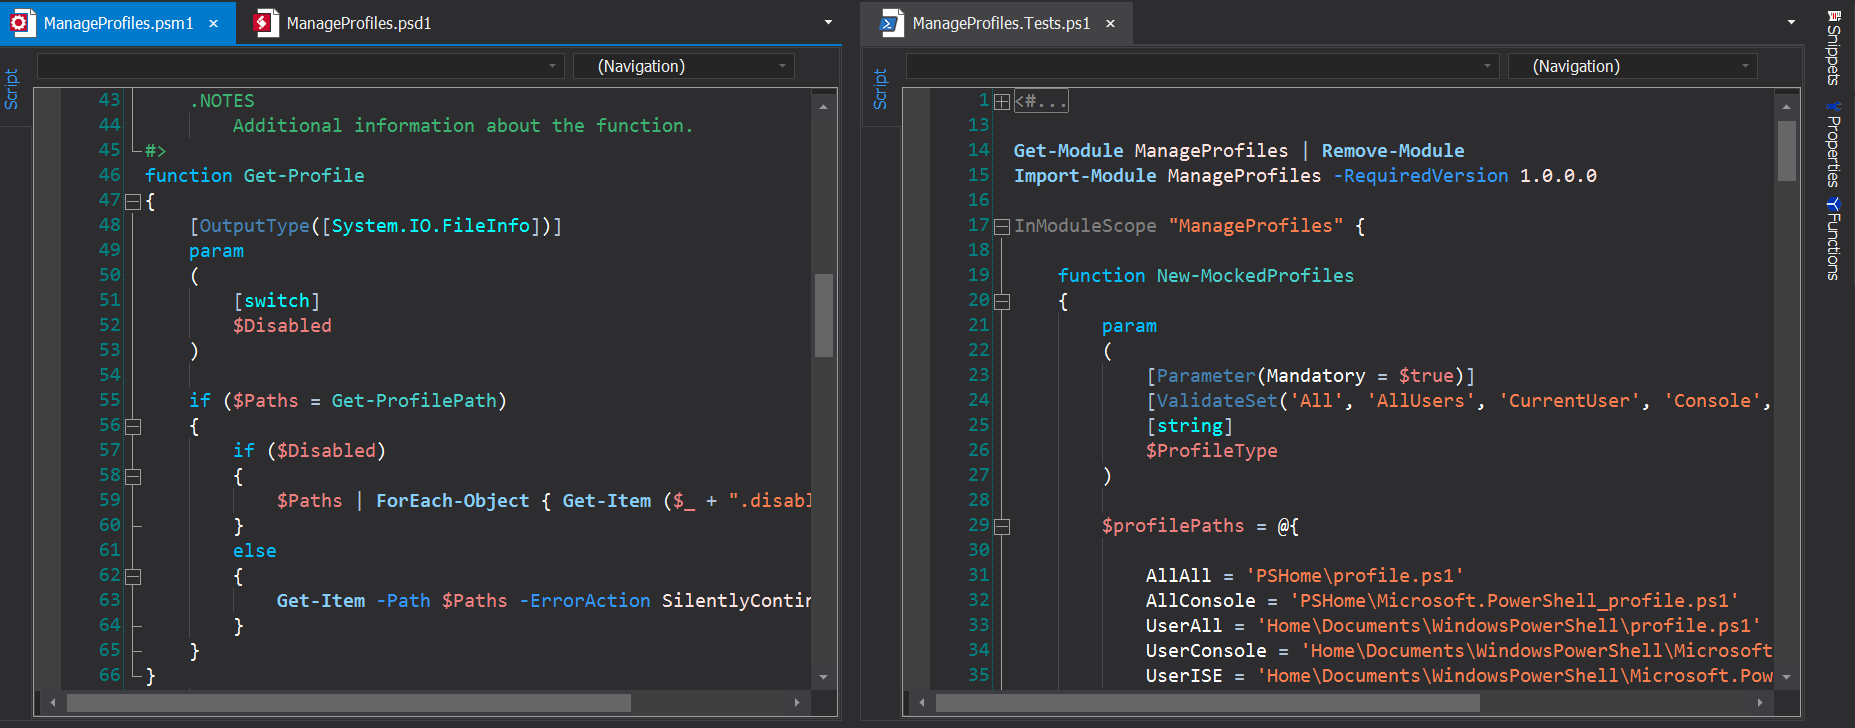Click left editor scroll up arrow
The image size is (1855, 728).
pos(824,105)
